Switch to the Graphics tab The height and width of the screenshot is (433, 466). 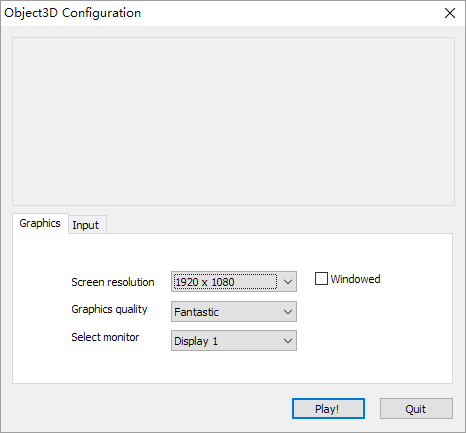click(40, 223)
